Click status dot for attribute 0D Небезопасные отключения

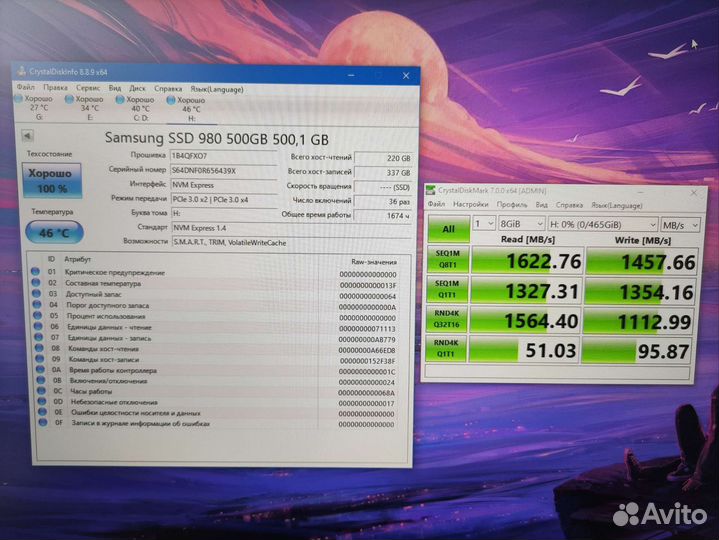click(x=42, y=402)
